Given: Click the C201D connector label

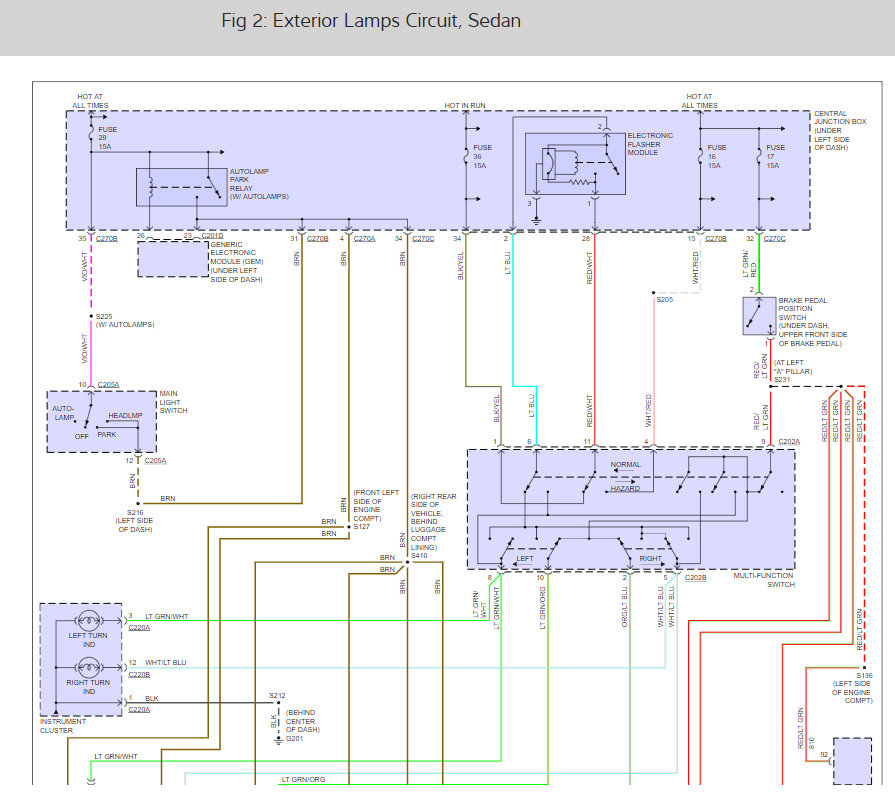Looking at the screenshot, I should (212, 236).
